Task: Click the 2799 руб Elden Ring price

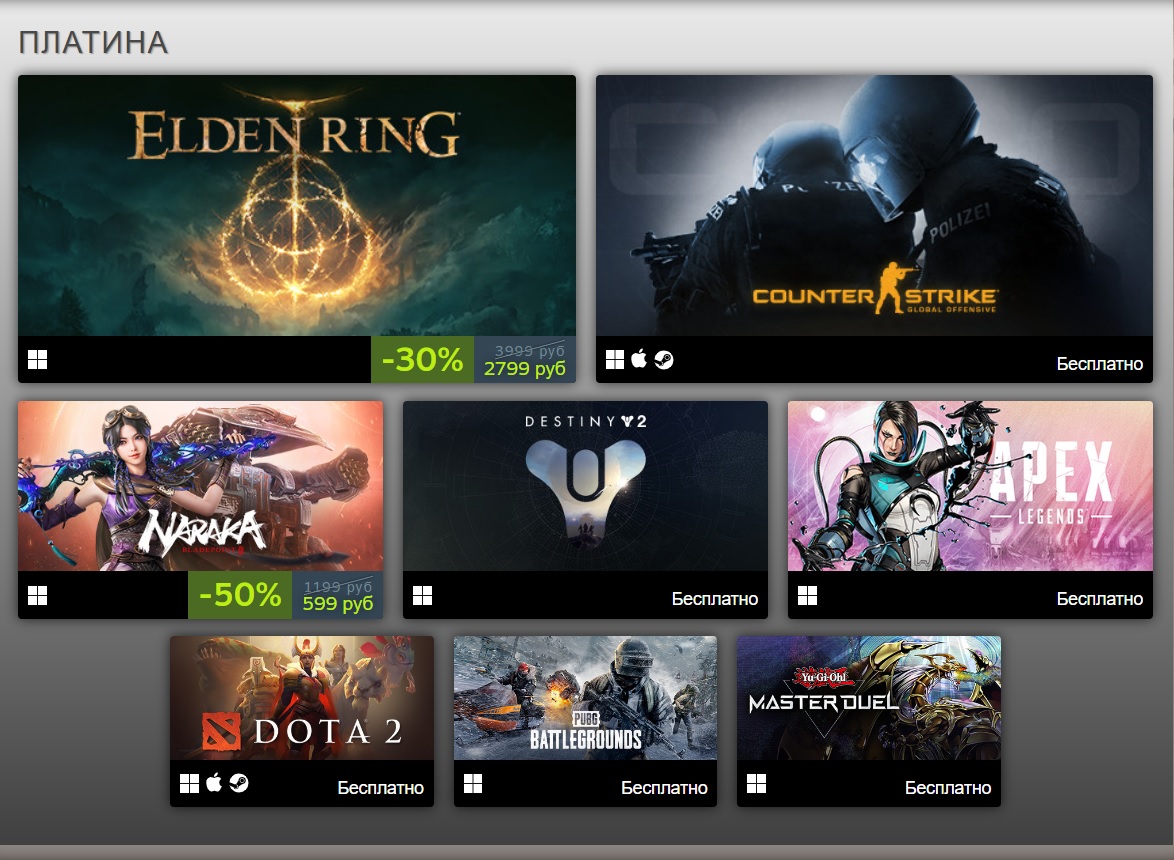Action: 524,369
